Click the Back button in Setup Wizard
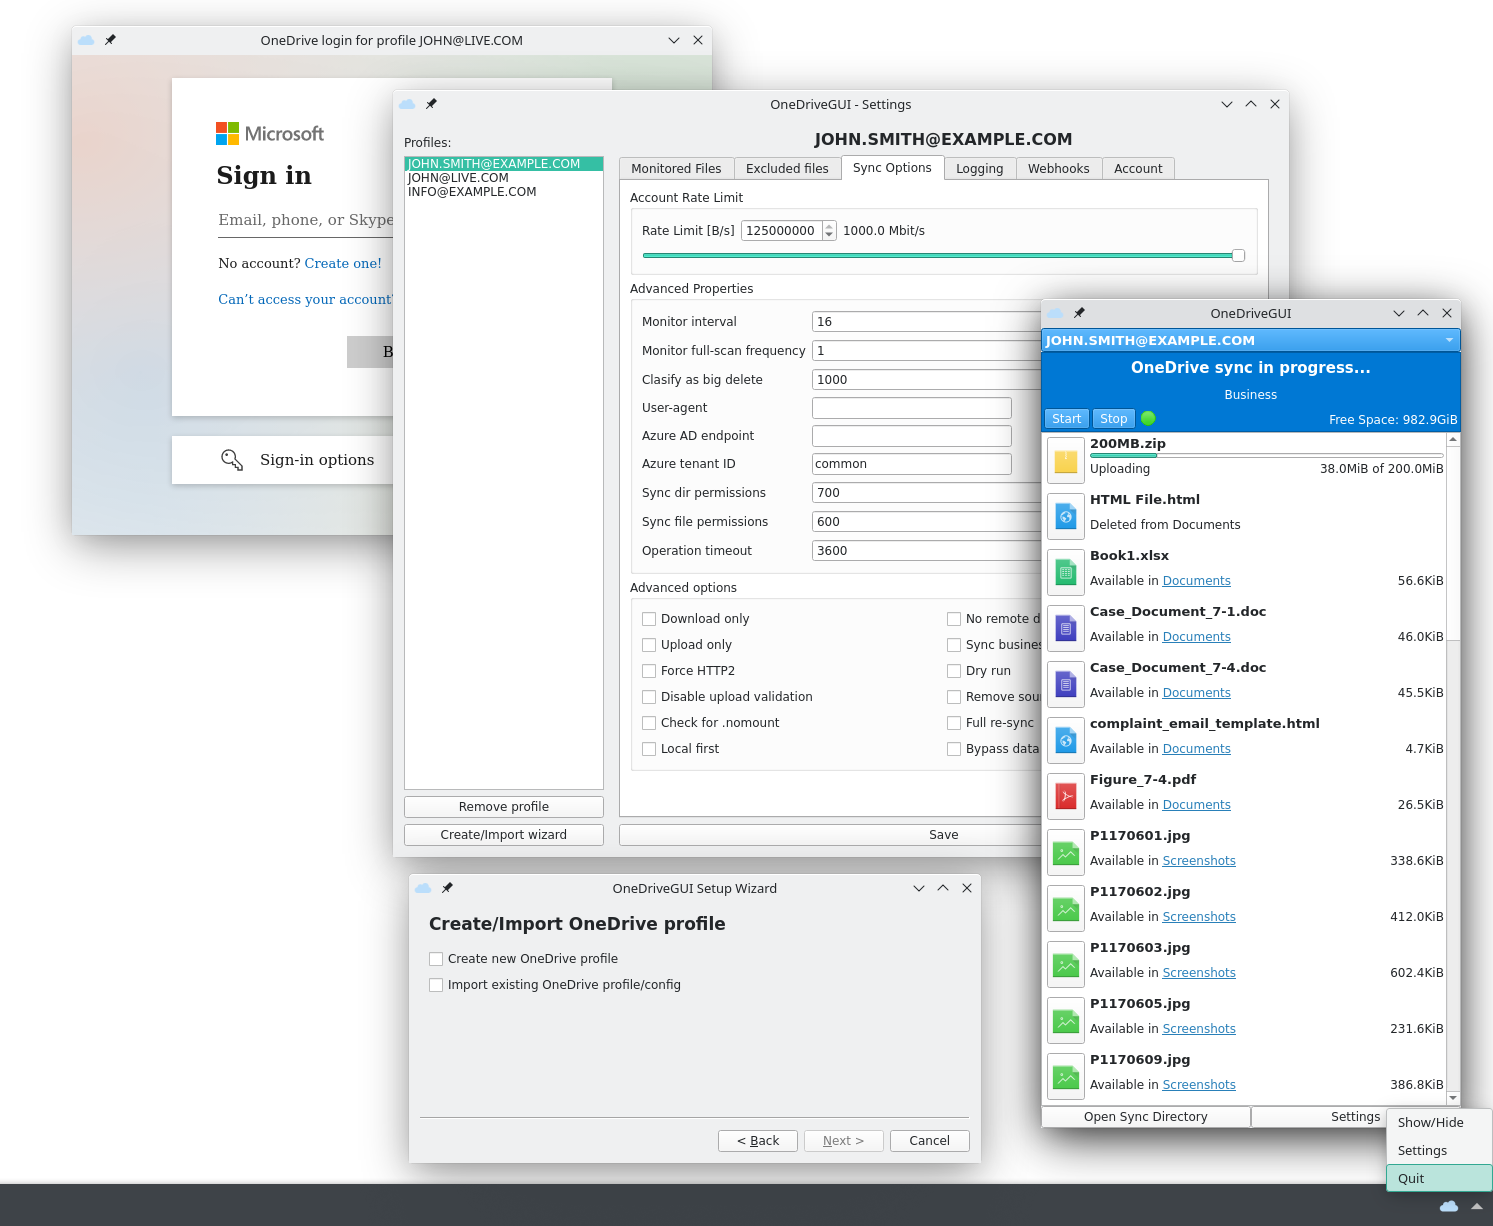Screen dimensions: 1493x1226 [x=758, y=1140]
